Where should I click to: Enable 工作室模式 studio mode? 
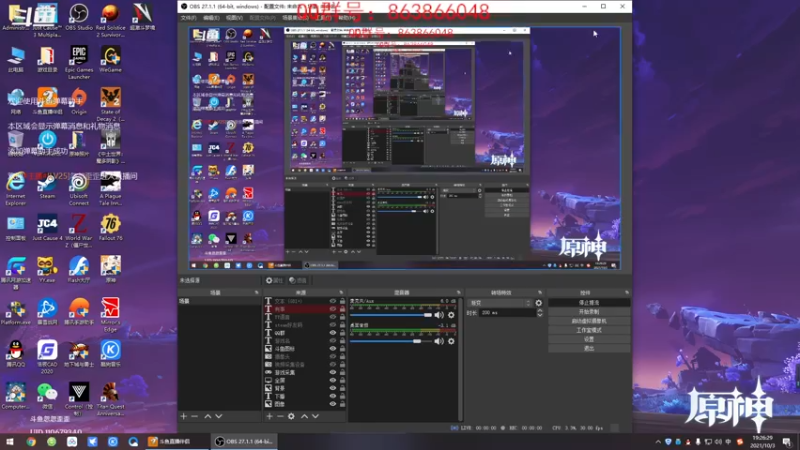pos(589,330)
